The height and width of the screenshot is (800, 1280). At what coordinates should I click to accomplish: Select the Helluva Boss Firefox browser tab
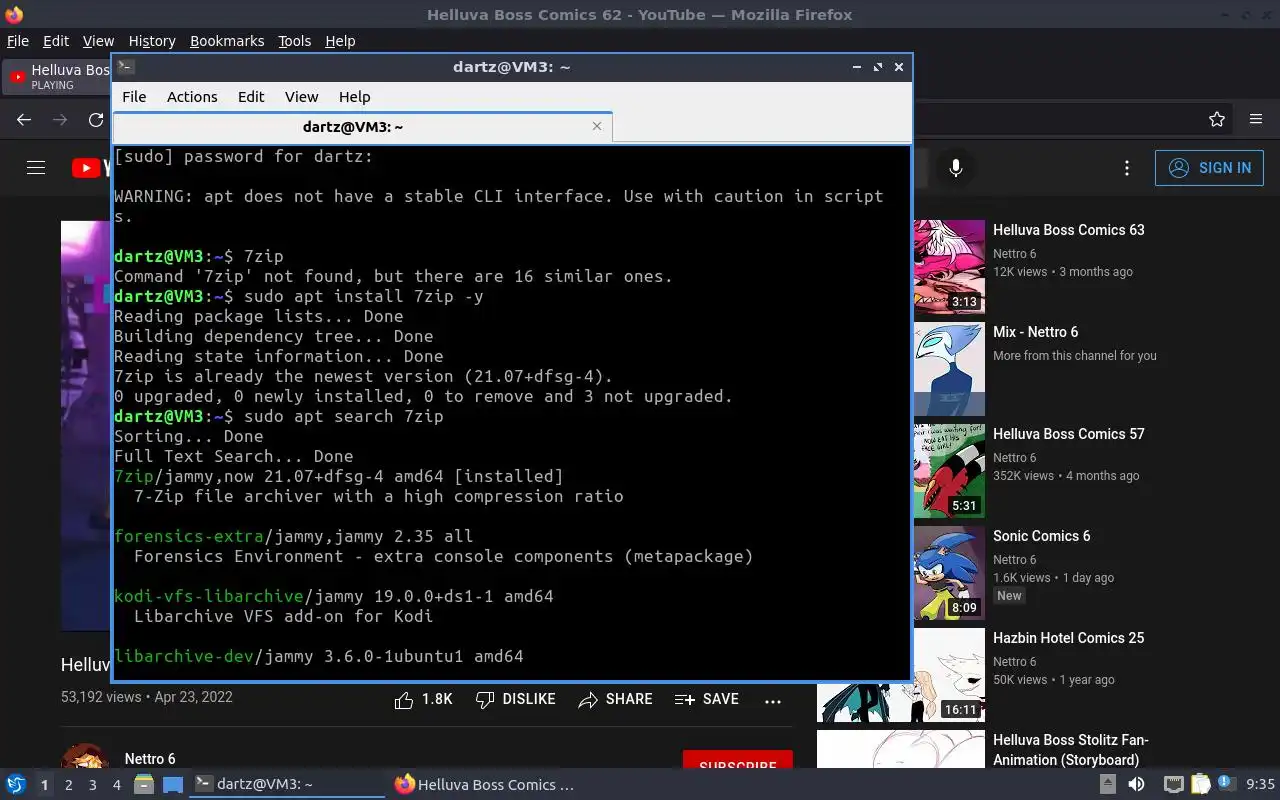(x=58, y=77)
